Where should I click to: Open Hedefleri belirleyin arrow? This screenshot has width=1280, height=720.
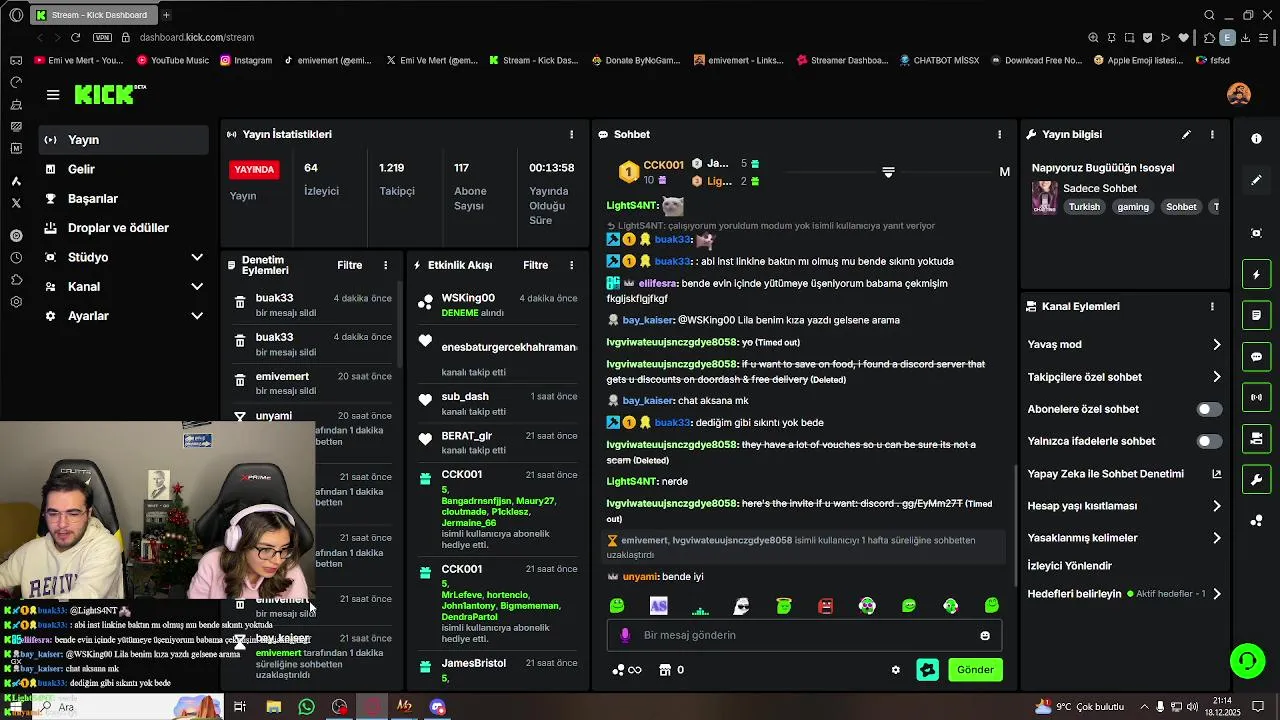[x=1217, y=594]
